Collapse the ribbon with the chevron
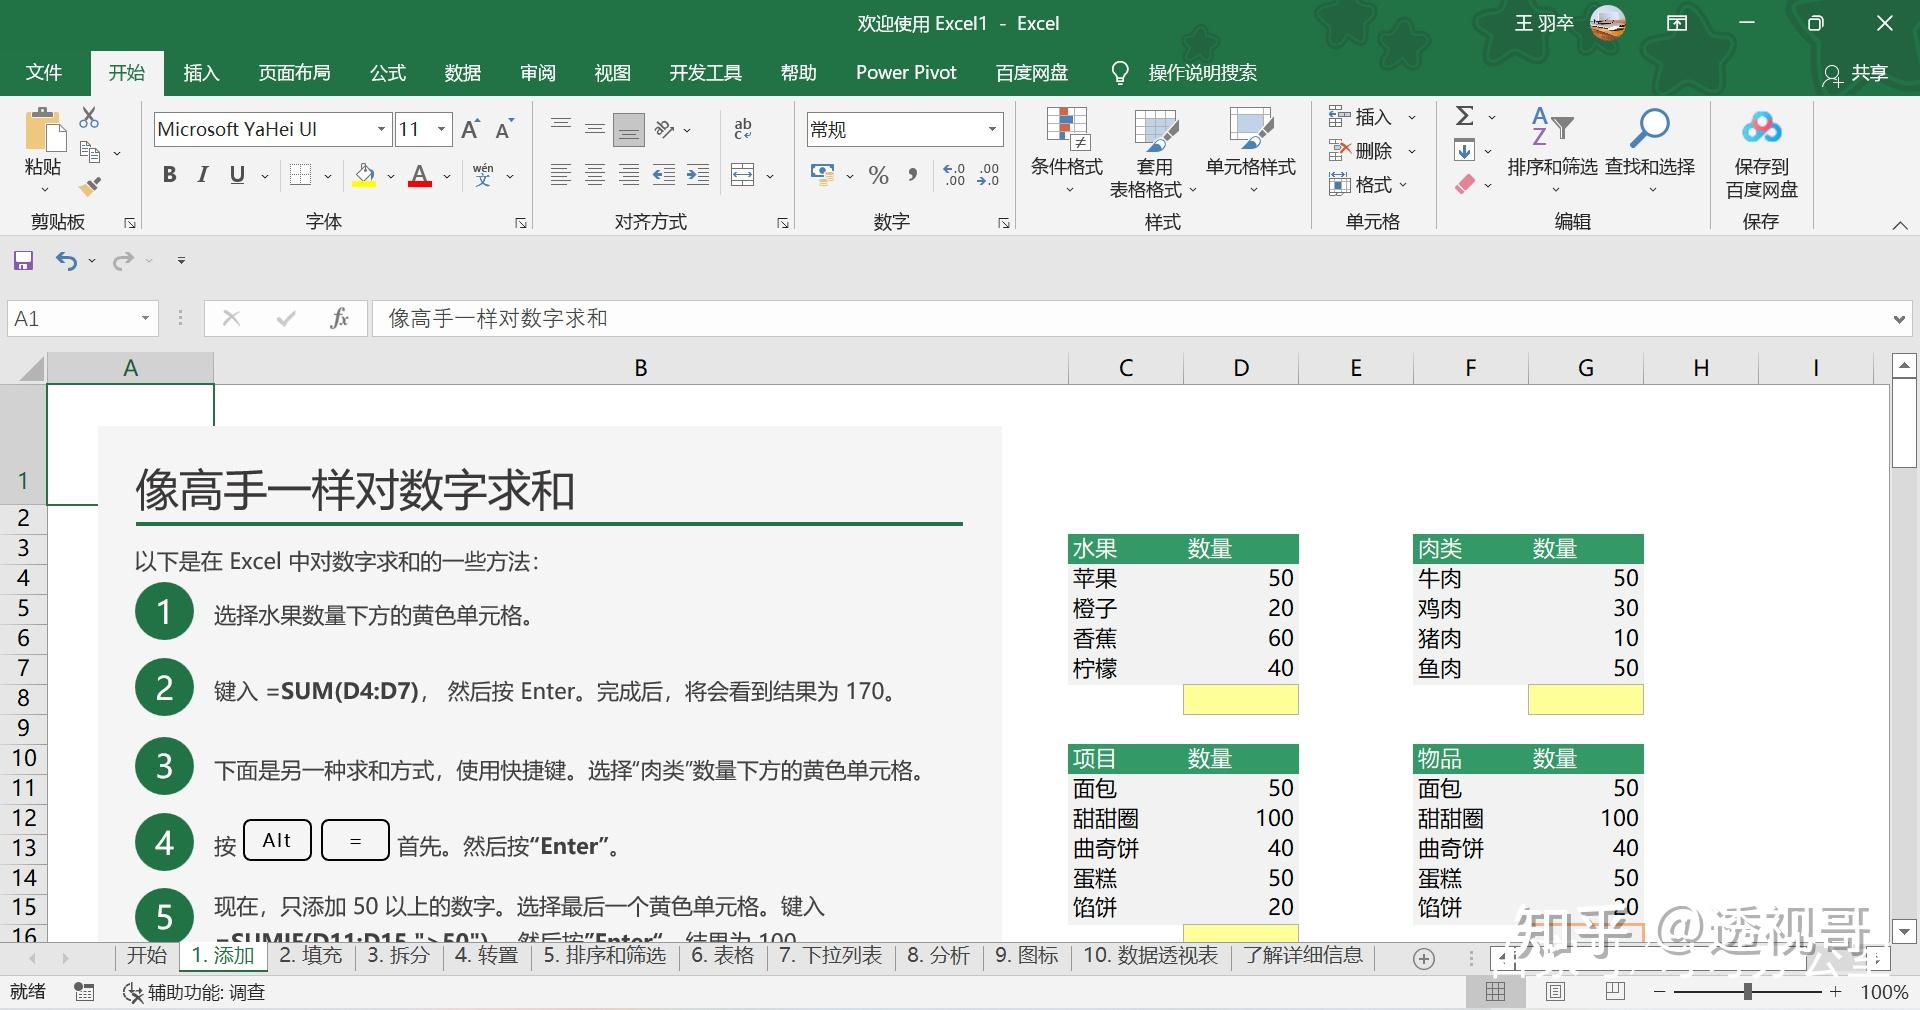This screenshot has height=1010, width=1920. coord(1900,226)
